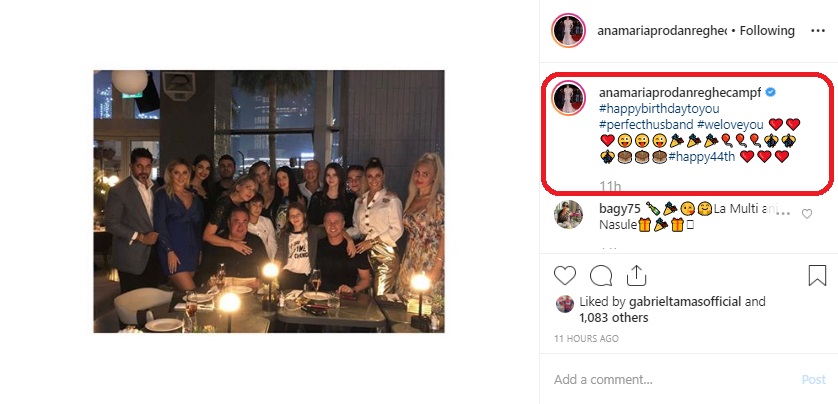The height and width of the screenshot is (404, 838).
Task: Share the post using the share icon
Action: (636, 275)
